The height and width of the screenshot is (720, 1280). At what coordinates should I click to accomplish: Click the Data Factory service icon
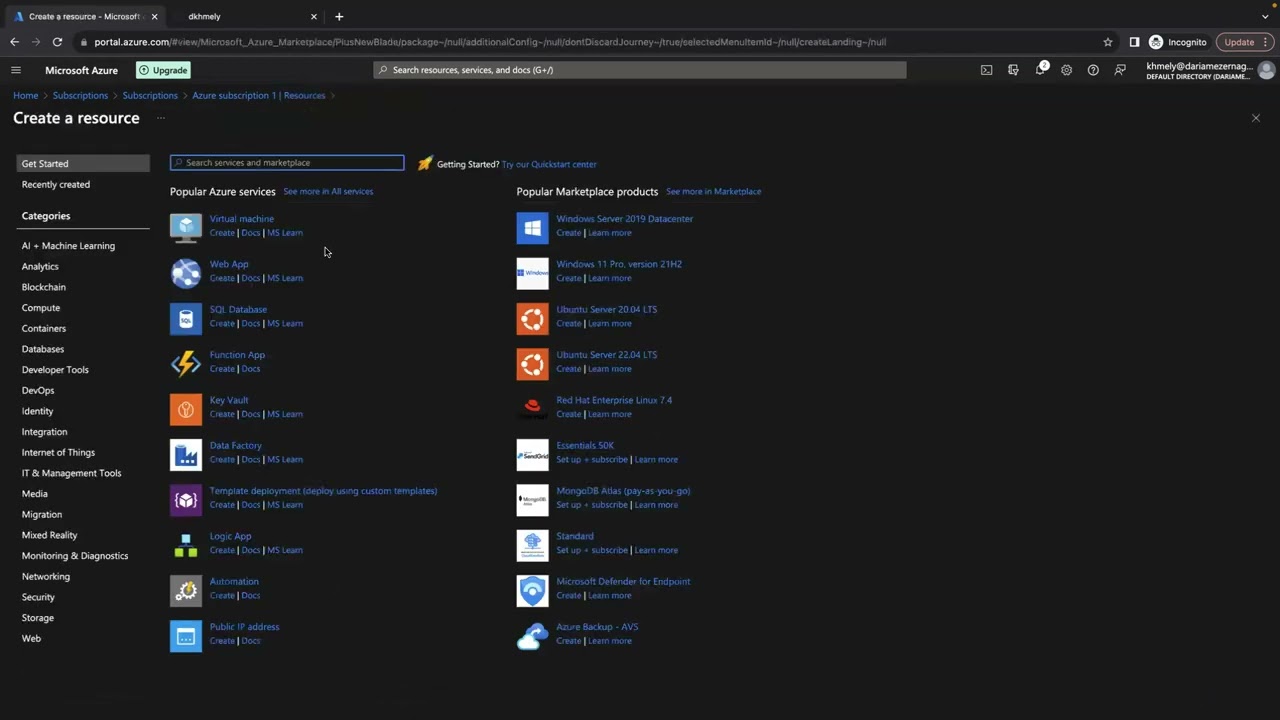click(x=186, y=454)
